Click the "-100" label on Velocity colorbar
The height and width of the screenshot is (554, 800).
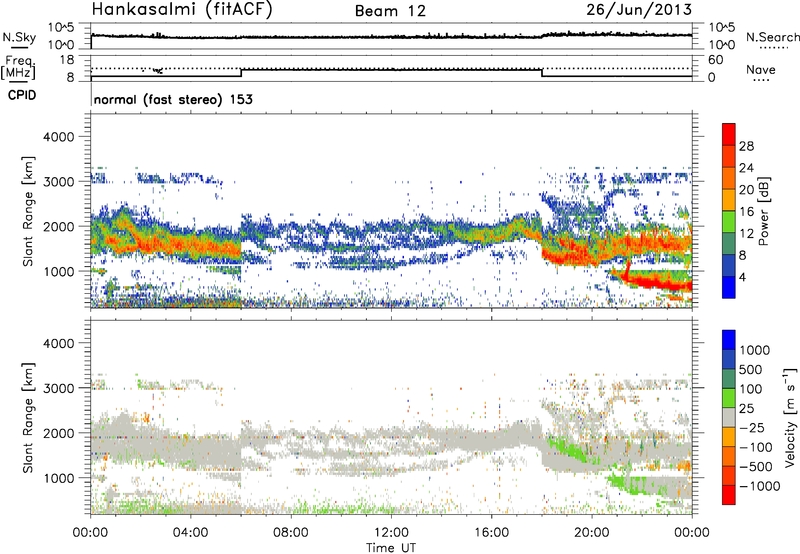point(756,447)
